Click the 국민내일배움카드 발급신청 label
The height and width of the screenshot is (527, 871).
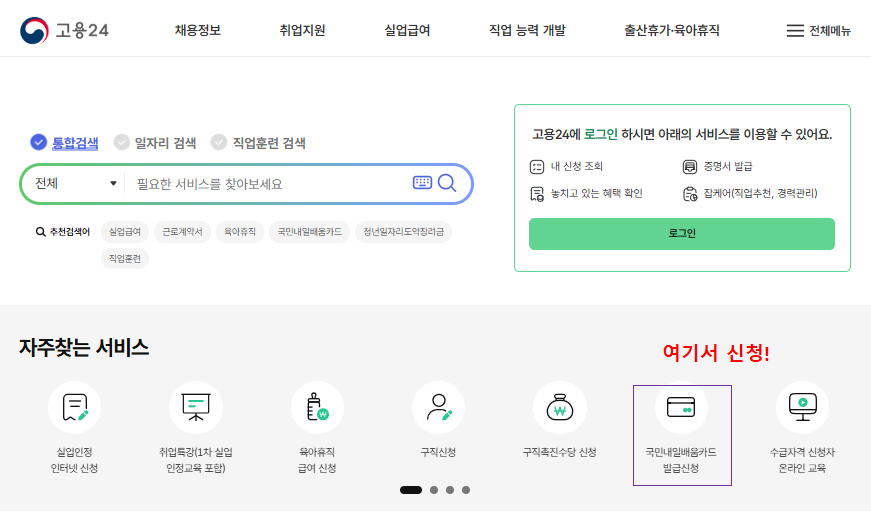click(681, 460)
